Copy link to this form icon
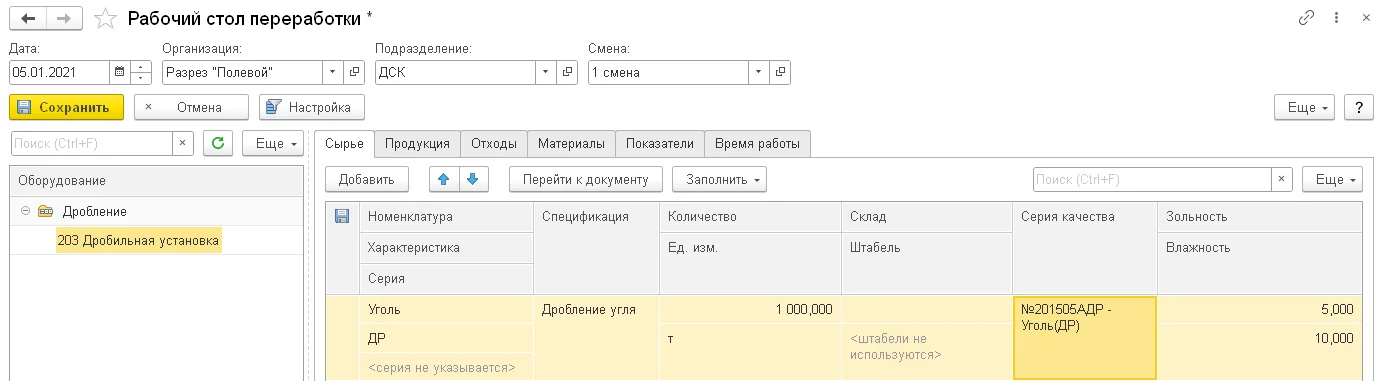This screenshot has width=1390, height=381. pyautogui.click(x=1306, y=18)
